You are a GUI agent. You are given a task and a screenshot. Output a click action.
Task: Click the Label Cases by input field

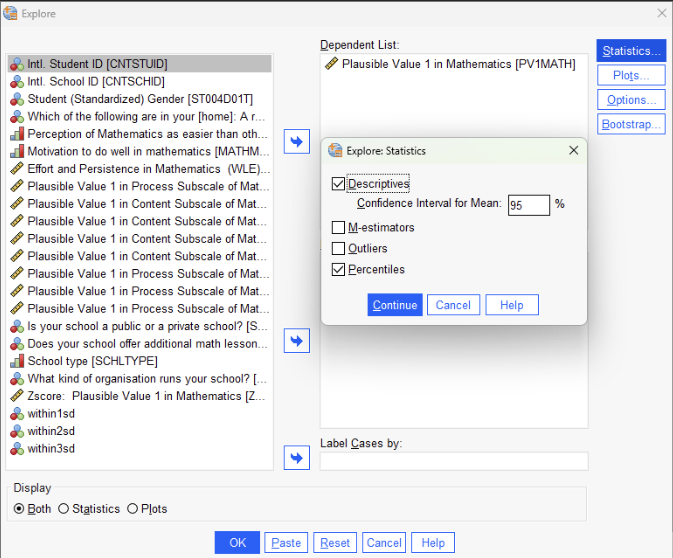tap(454, 461)
